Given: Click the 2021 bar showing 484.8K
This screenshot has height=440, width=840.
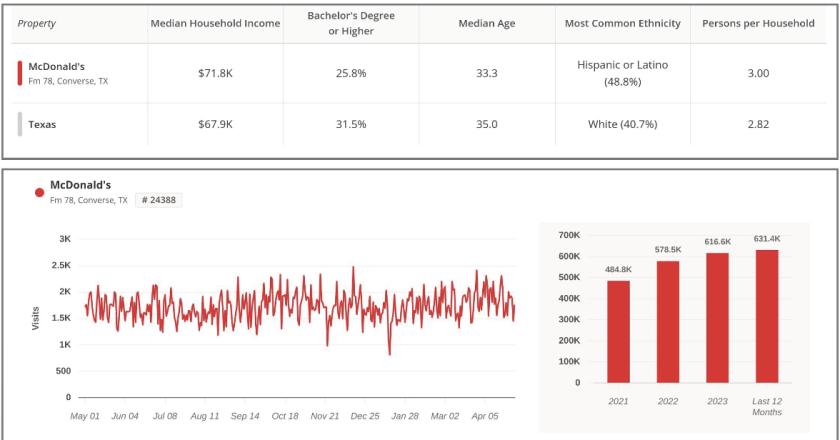Looking at the screenshot, I should coord(618,331).
